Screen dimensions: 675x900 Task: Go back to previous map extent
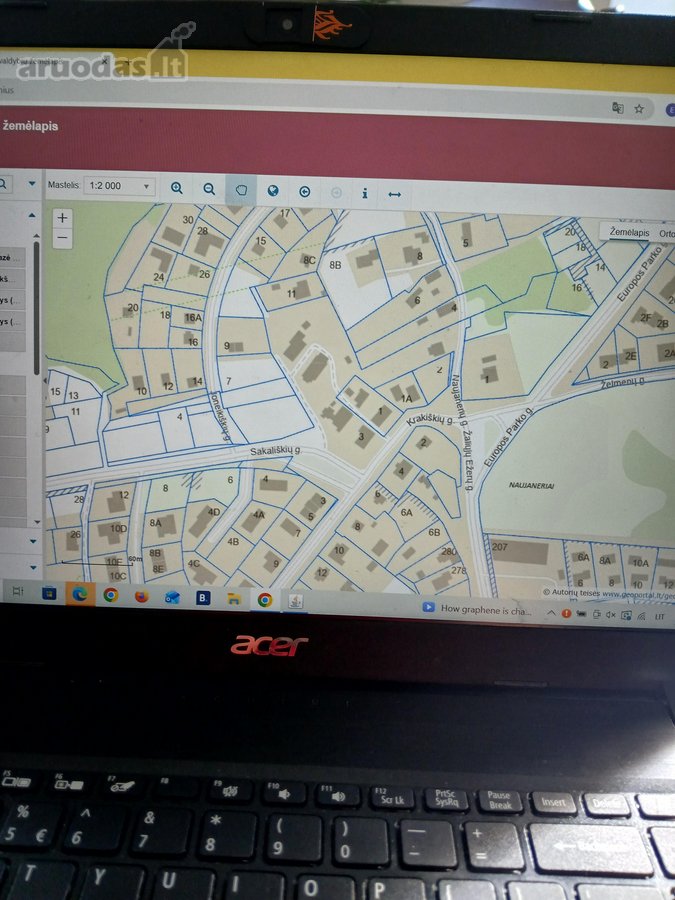point(305,192)
